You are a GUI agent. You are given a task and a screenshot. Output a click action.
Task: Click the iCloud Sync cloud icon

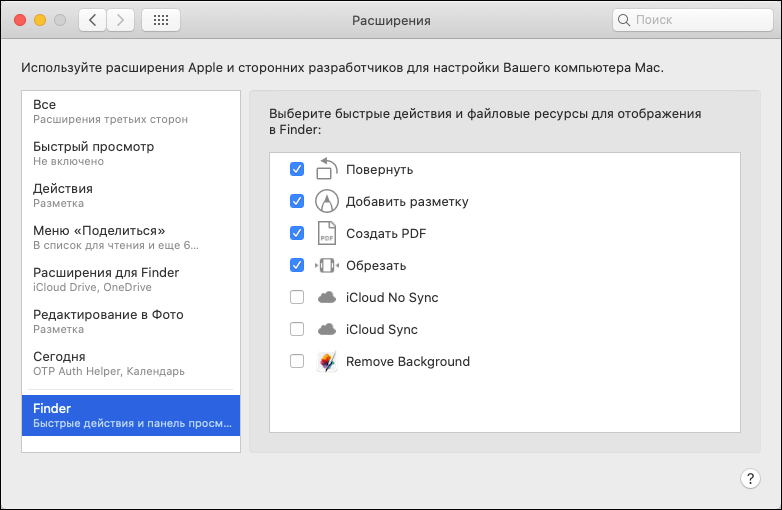327,330
